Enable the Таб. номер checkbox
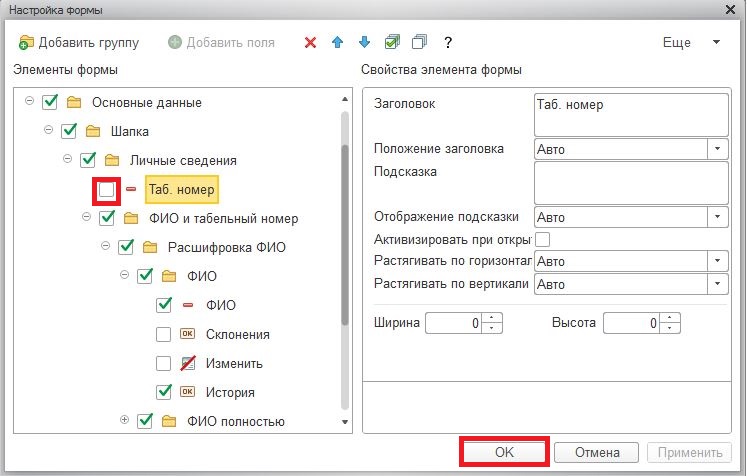Screen dimensions: 747x476 [x=106, y=190]
